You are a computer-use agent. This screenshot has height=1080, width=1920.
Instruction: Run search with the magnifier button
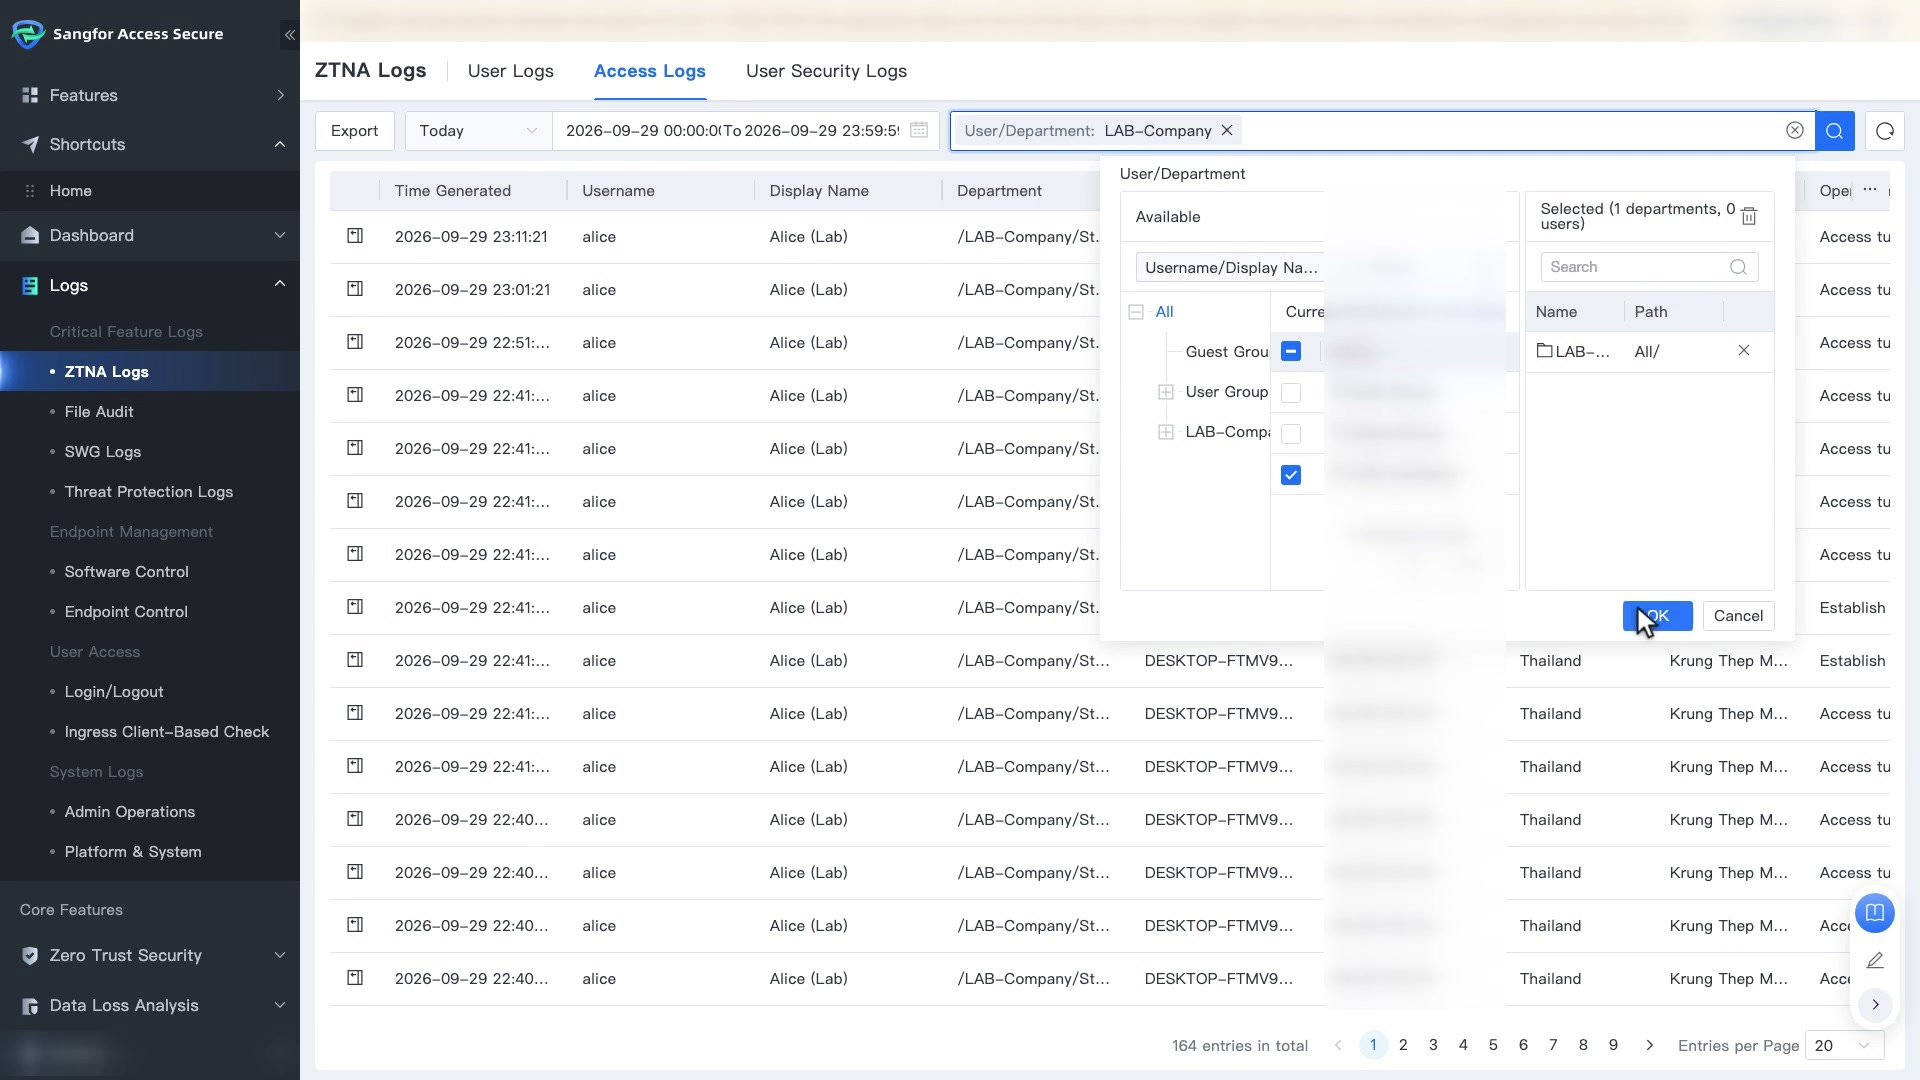coord(1835,131)
